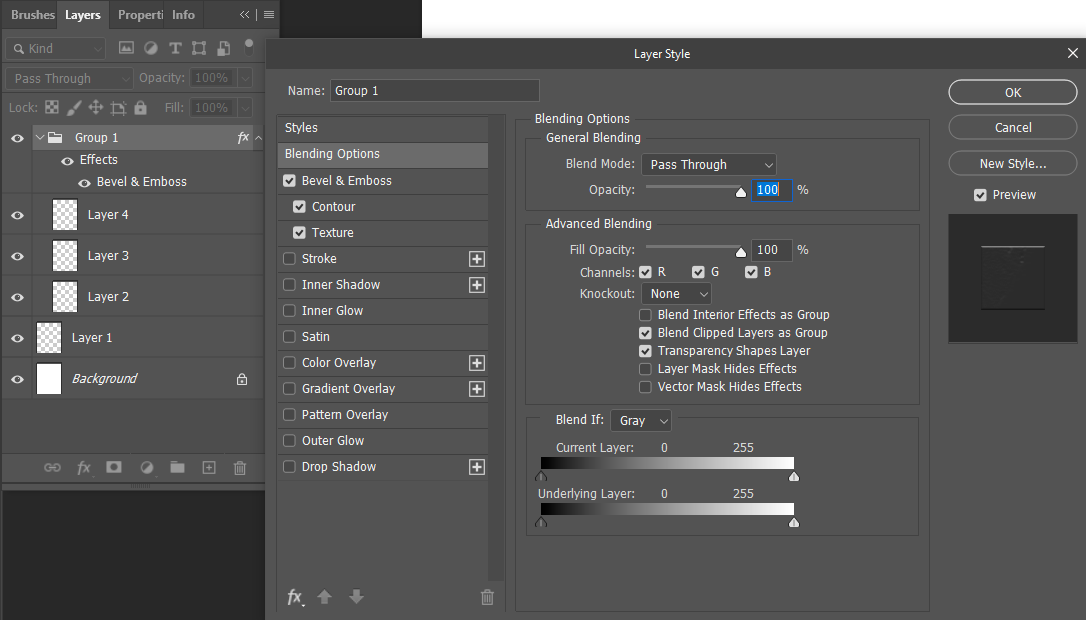The height and width of the screenshot is (620, 1086).
Task: Click the link layers icon
Action: click(x=52, y=467)
